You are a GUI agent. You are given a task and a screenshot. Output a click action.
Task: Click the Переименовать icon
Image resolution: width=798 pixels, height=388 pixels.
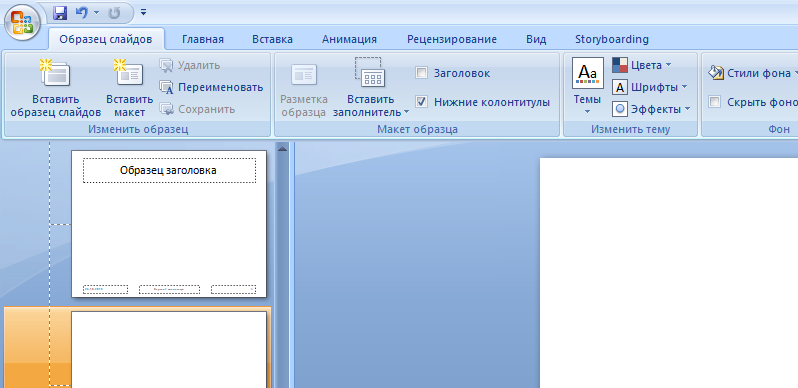pos(166,87)
